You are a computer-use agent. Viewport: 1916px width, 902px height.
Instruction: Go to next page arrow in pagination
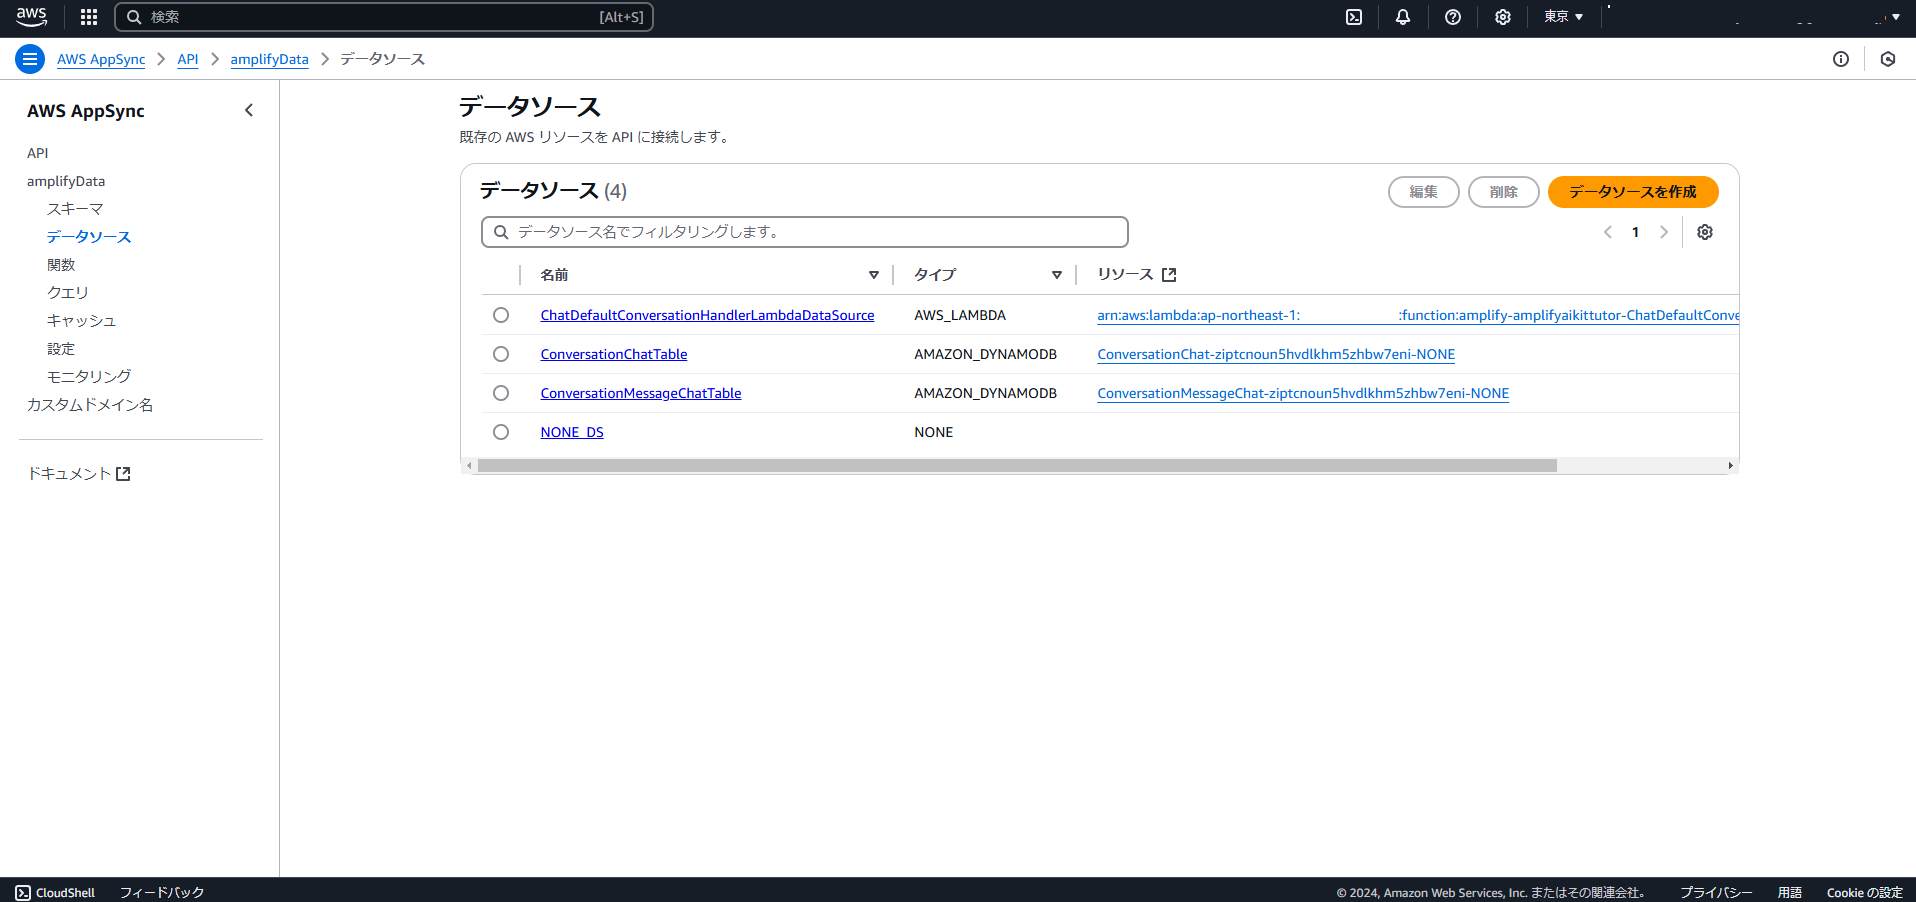[x=1664, y=232]
